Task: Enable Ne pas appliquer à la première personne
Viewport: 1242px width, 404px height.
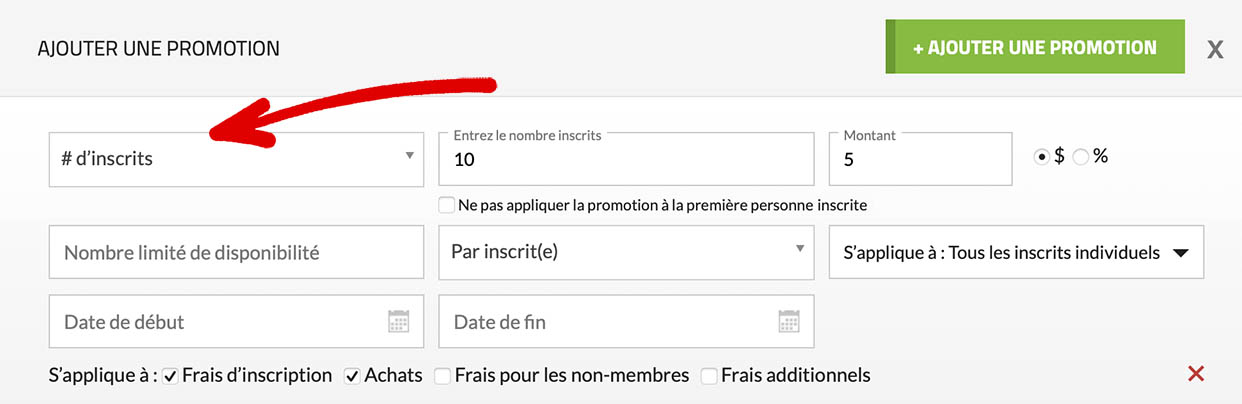Action: (447, 205)
